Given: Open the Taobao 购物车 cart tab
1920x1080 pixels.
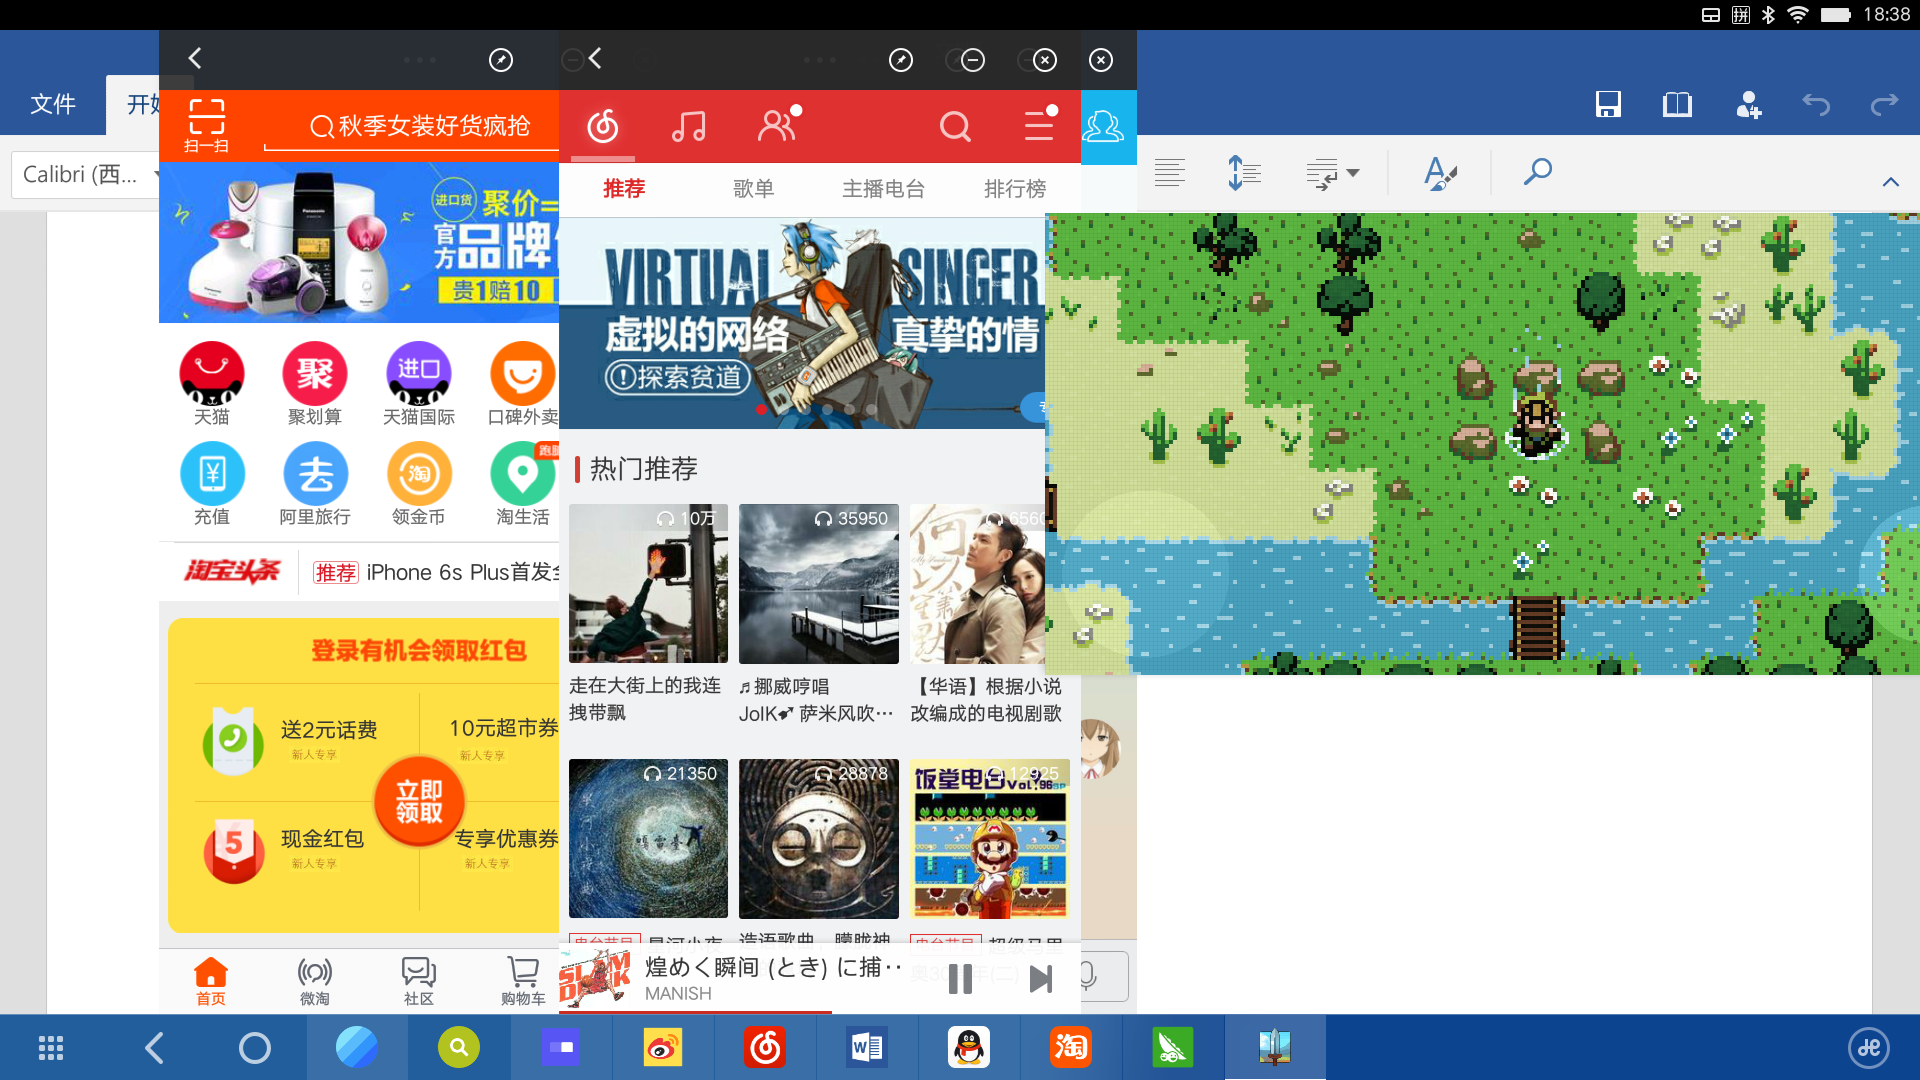Looking at the screenshot, I should click(x=523, y=981).
